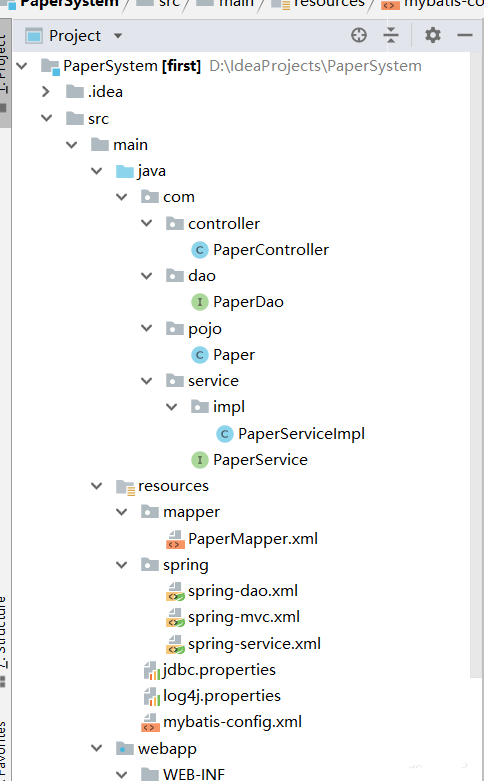Collapse the resources folder
Viewport: 484px width, 781px height.
97,486
